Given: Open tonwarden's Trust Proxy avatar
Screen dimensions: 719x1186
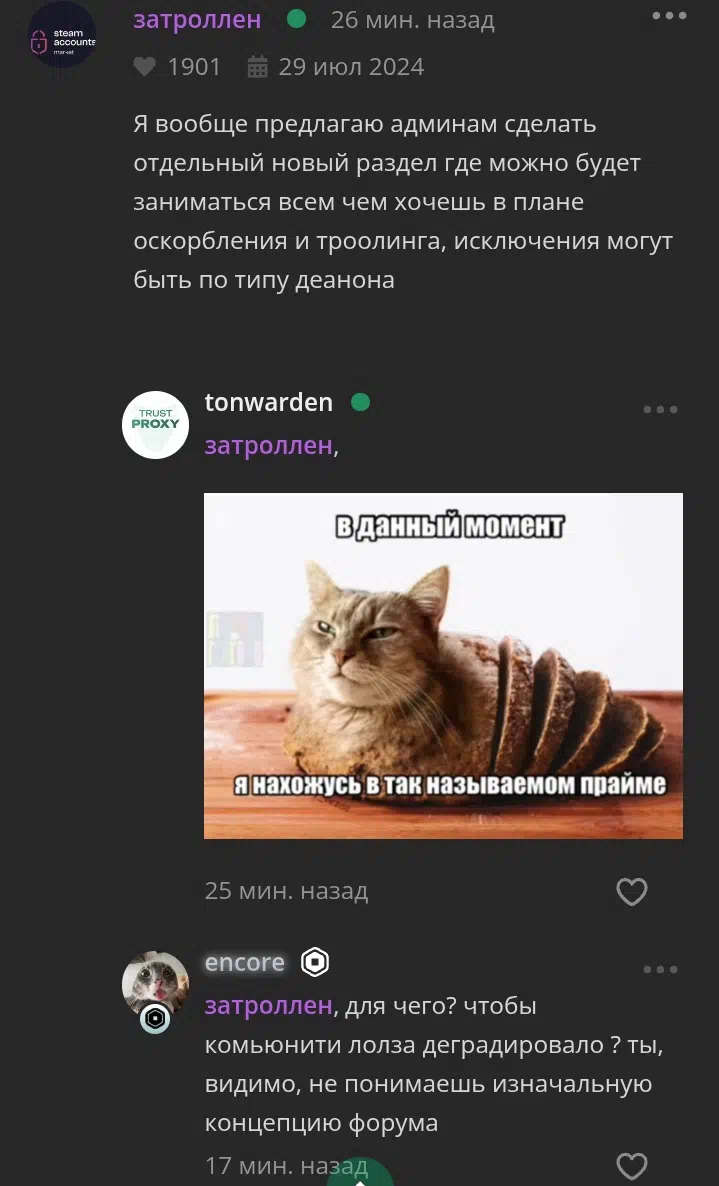Looking at the screenshot, I should [x=155, y=424].
